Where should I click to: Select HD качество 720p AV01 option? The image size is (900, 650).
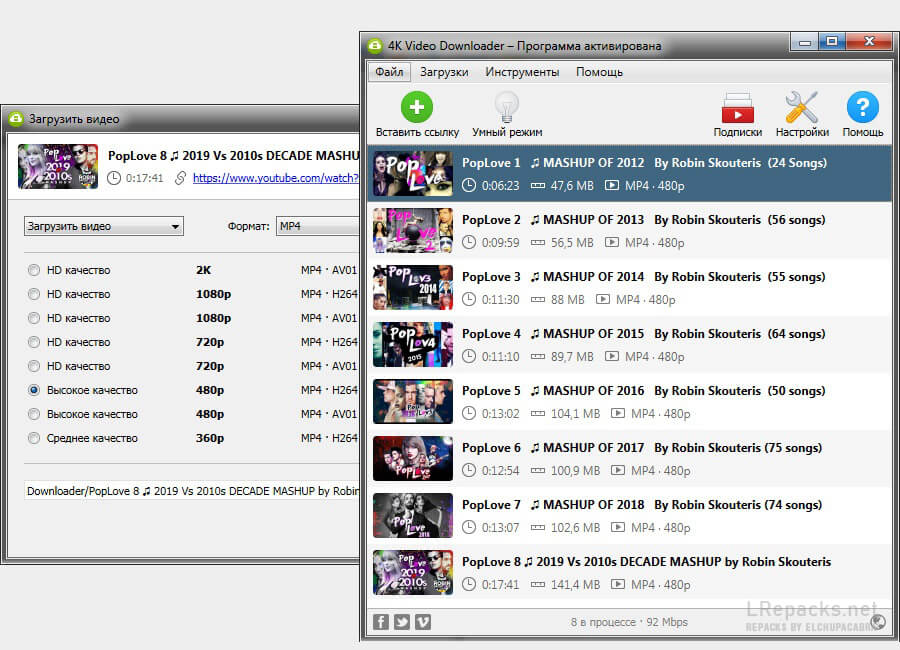(34, 366)
